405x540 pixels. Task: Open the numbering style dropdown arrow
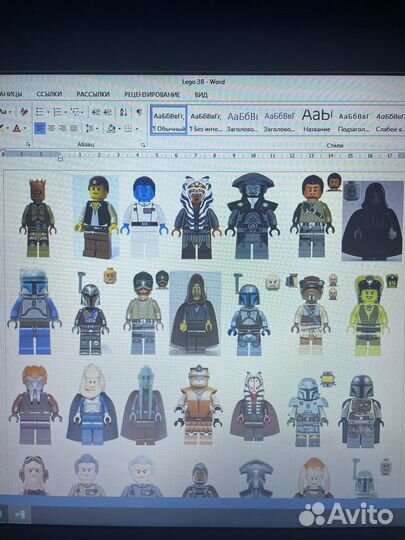(65, 112)
